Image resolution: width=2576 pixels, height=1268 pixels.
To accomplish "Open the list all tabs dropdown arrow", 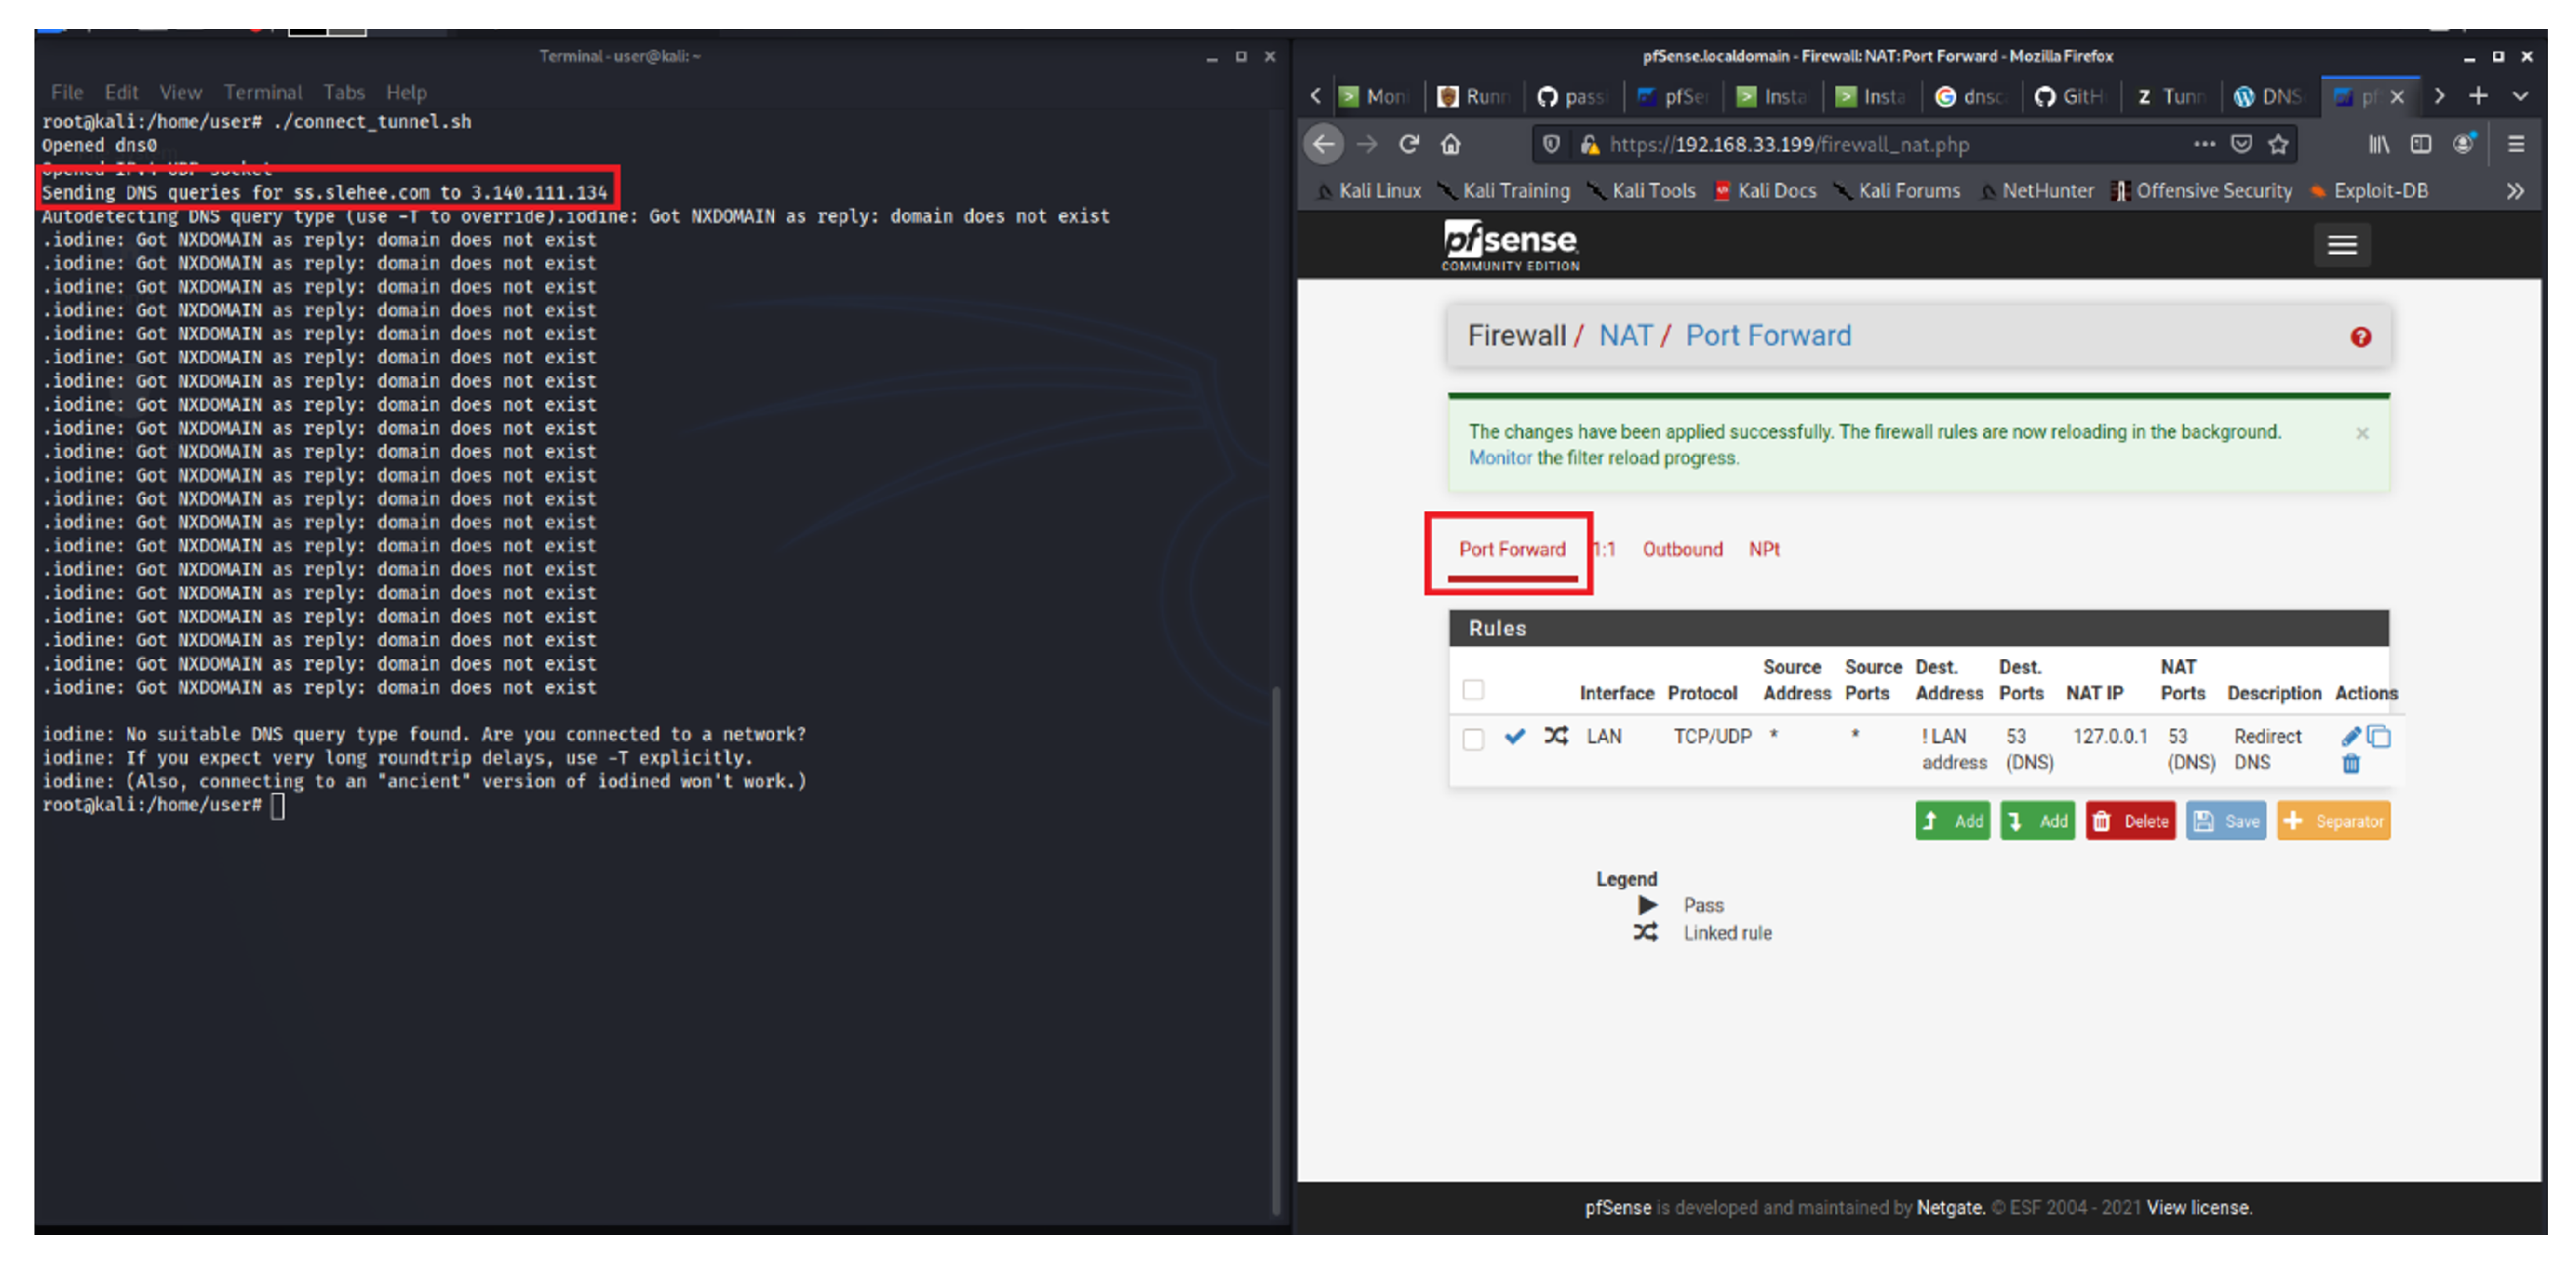I will pos(2520,96).
